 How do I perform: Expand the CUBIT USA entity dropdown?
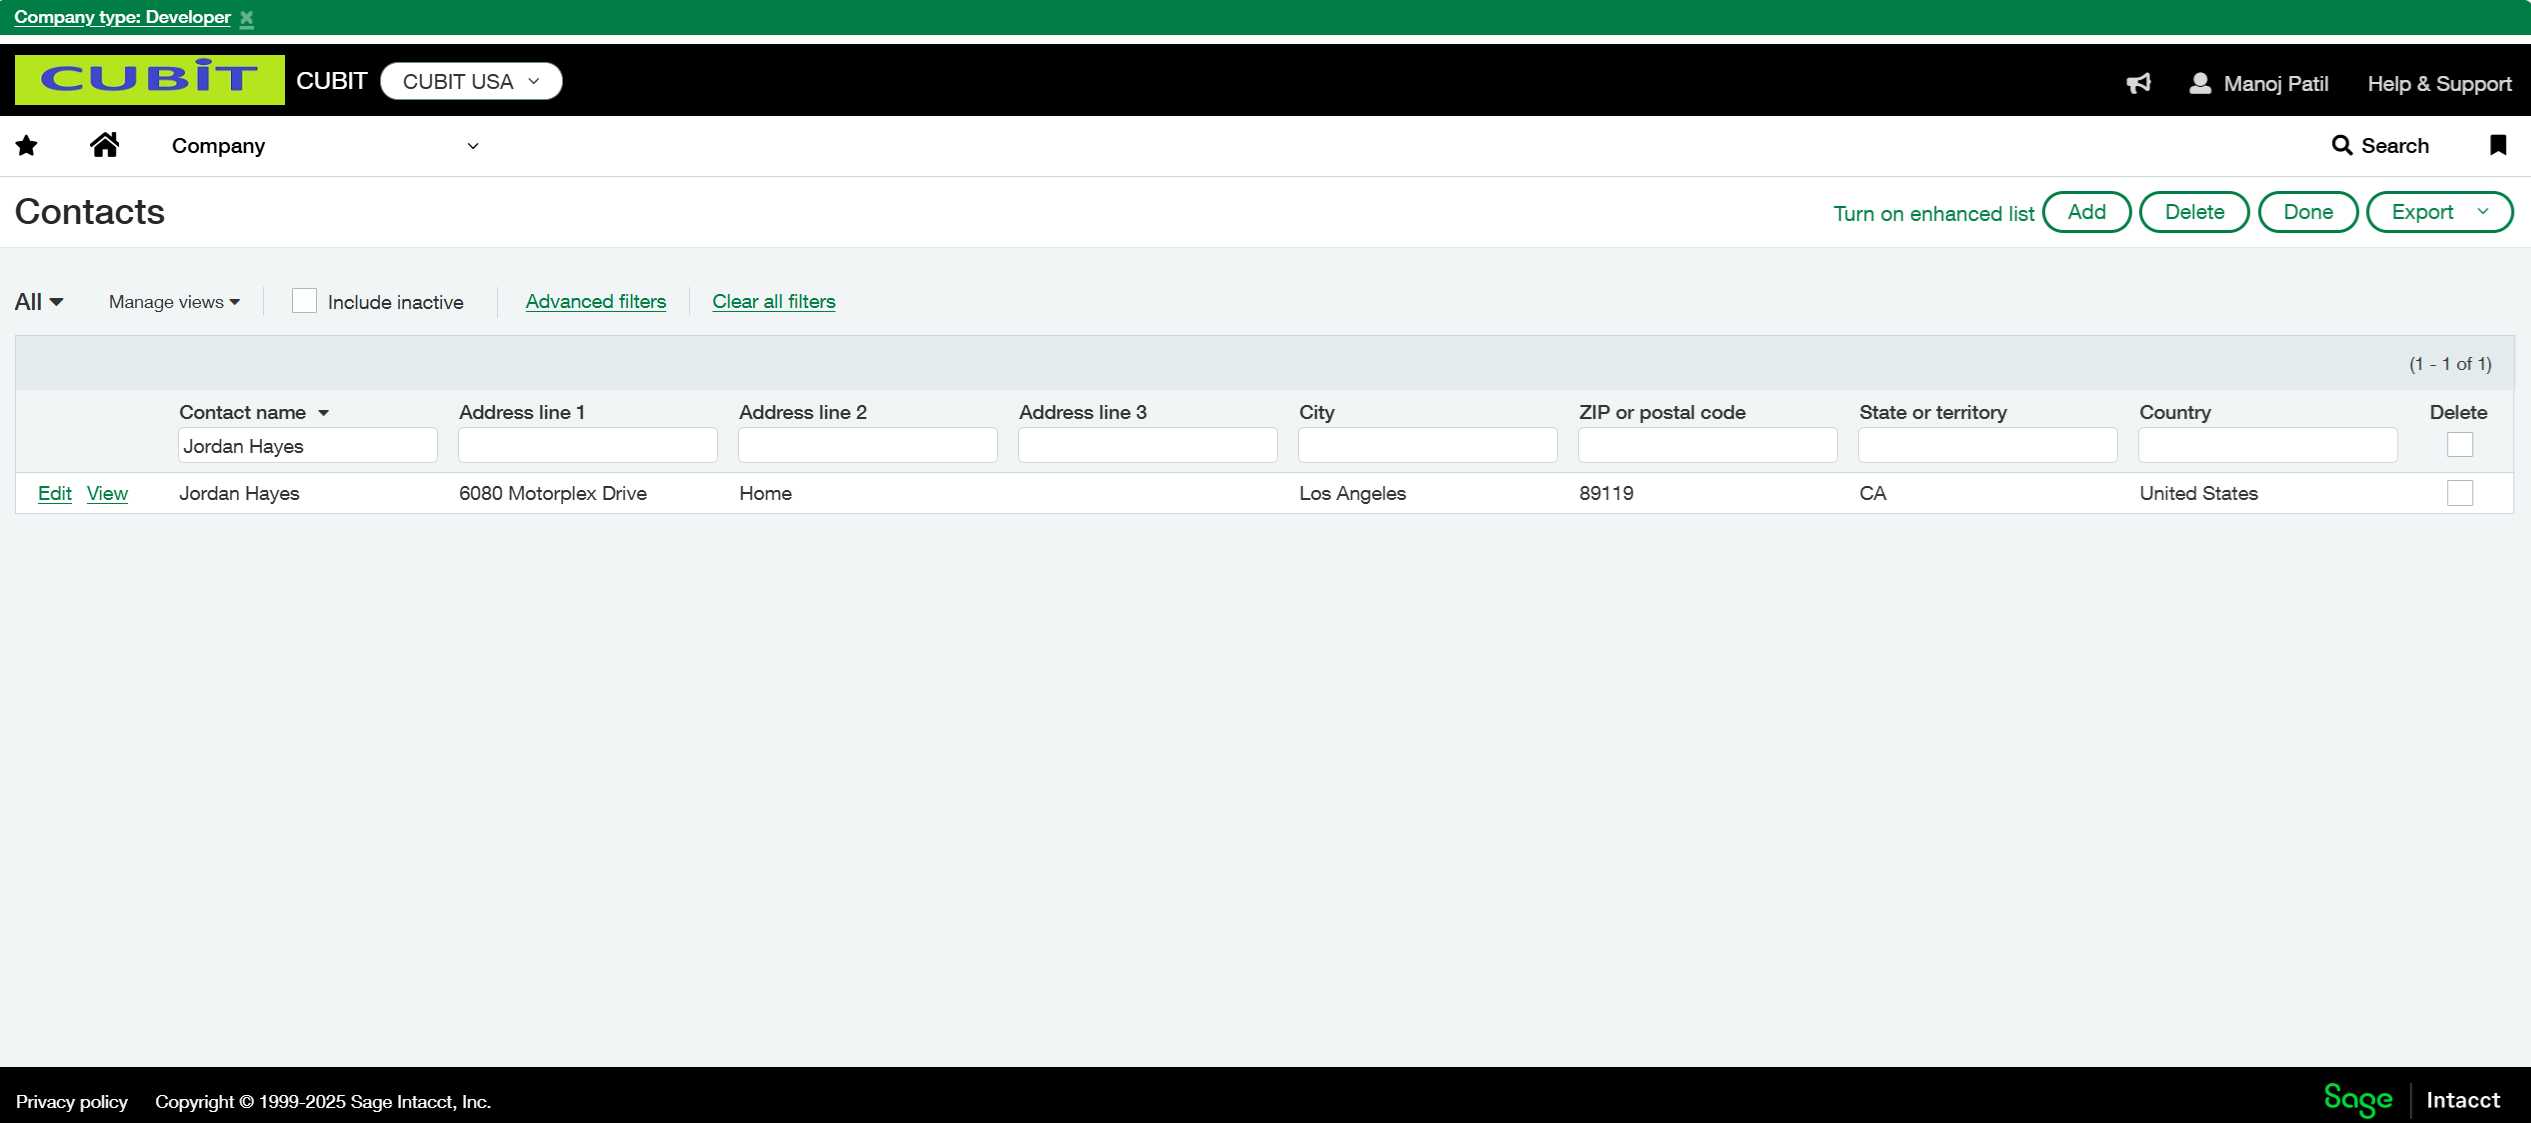(471, 82)
